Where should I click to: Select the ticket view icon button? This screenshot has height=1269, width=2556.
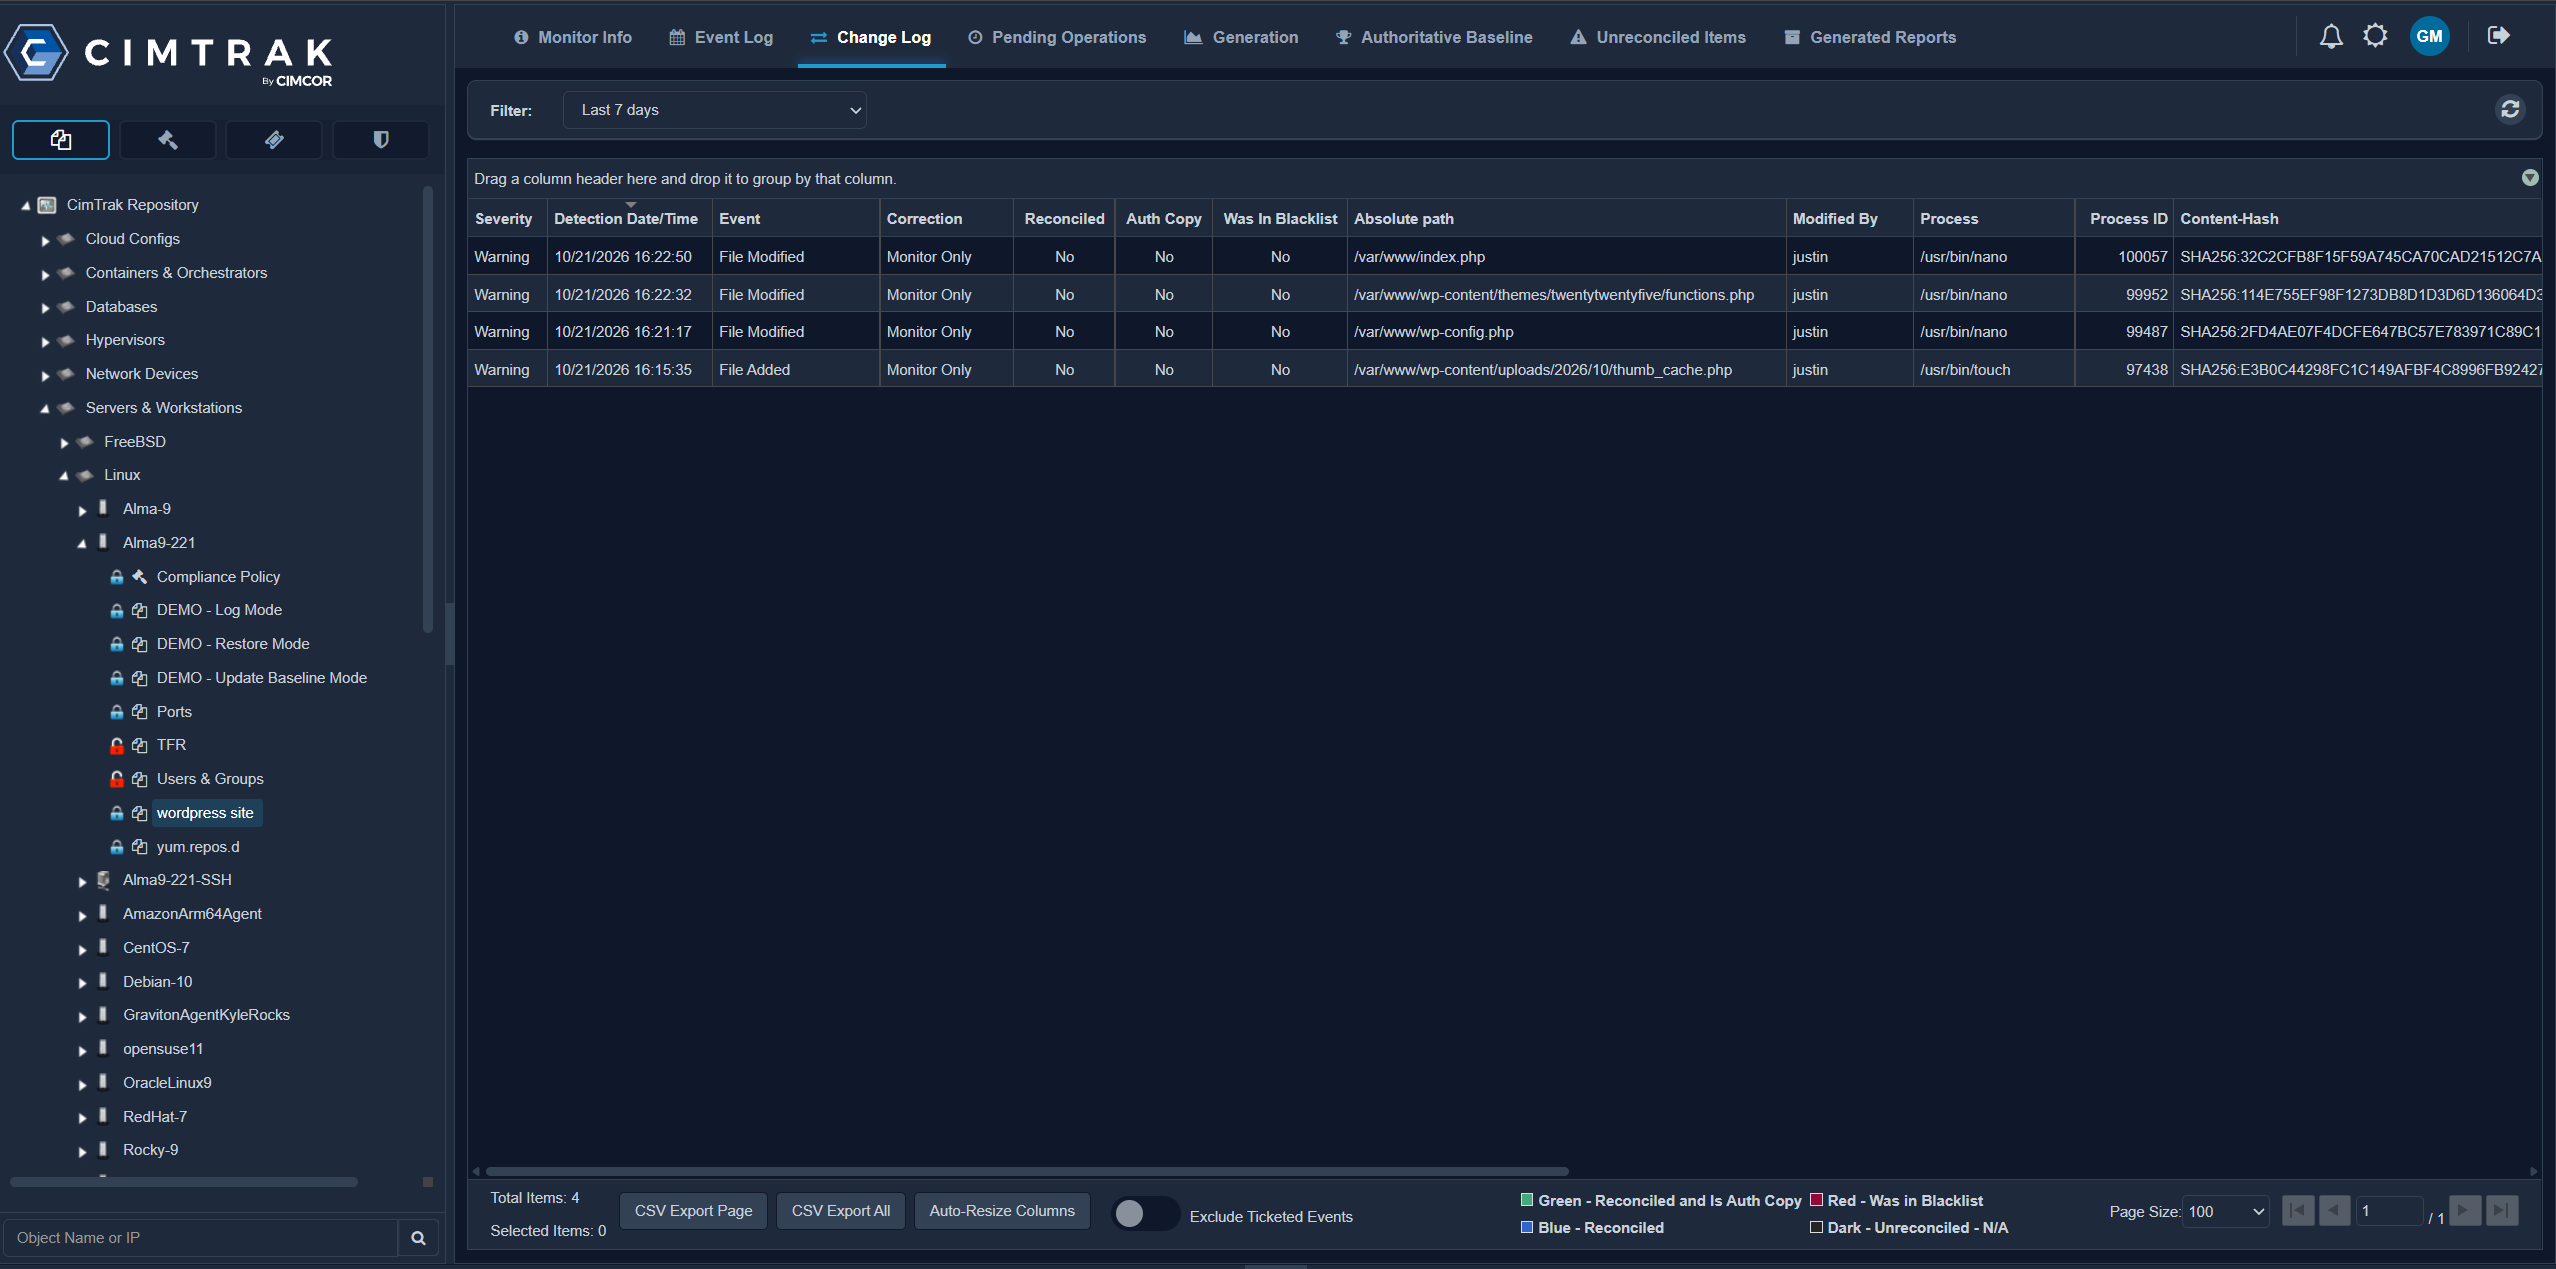pyautogui.click(x=274, y=140)
